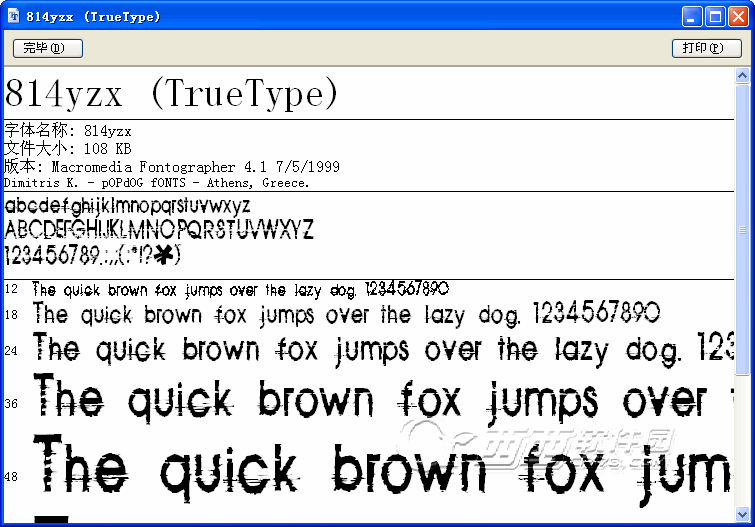
Task: Click the 打印 (Print) button
Action: coord(705,48)
